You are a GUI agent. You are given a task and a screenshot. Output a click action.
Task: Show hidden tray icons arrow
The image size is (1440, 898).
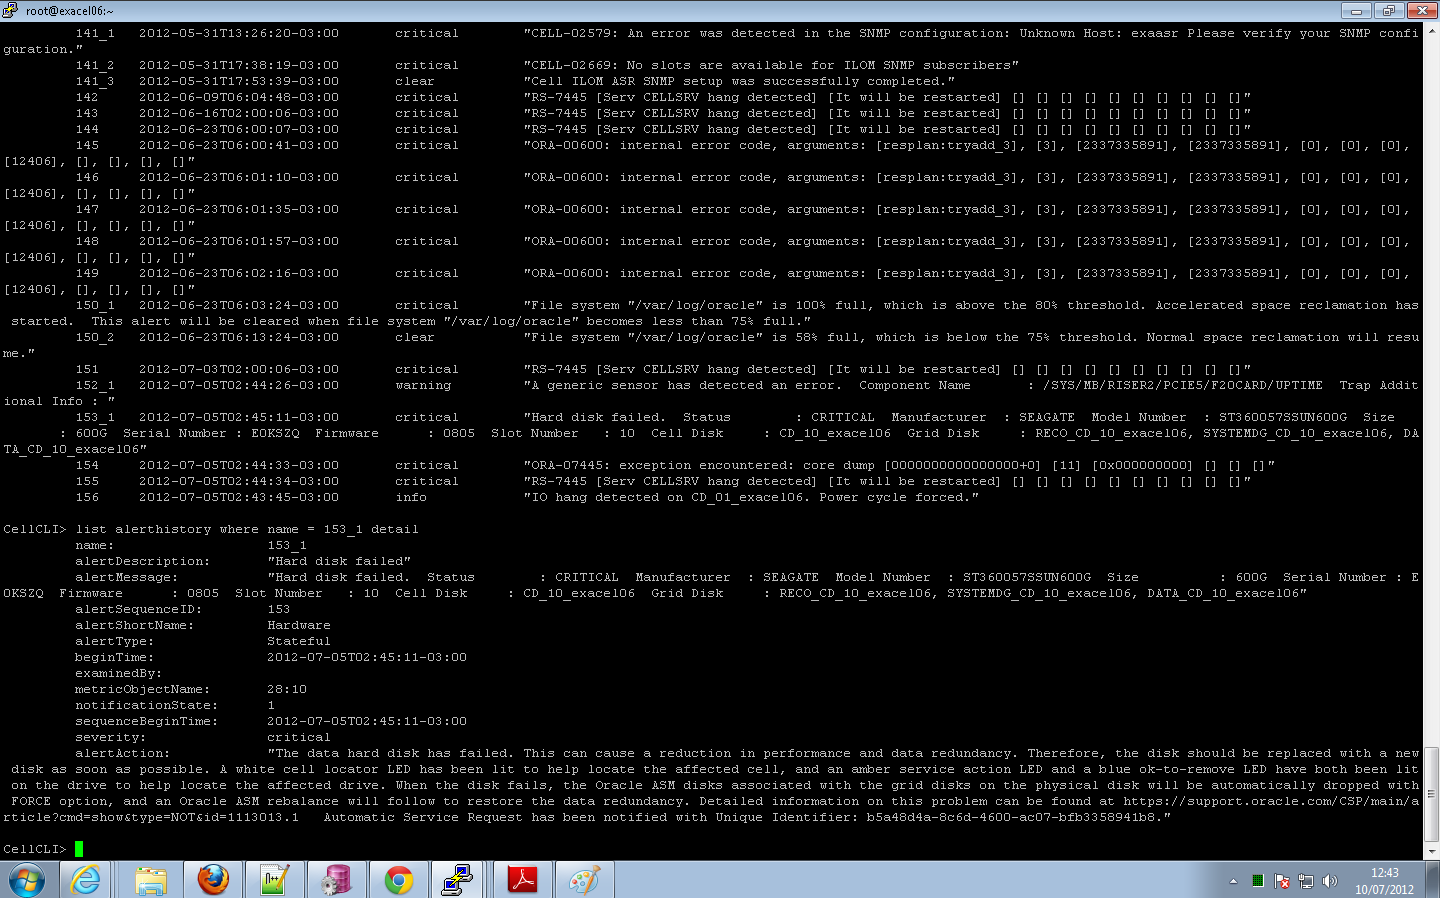click(1233, 881)
